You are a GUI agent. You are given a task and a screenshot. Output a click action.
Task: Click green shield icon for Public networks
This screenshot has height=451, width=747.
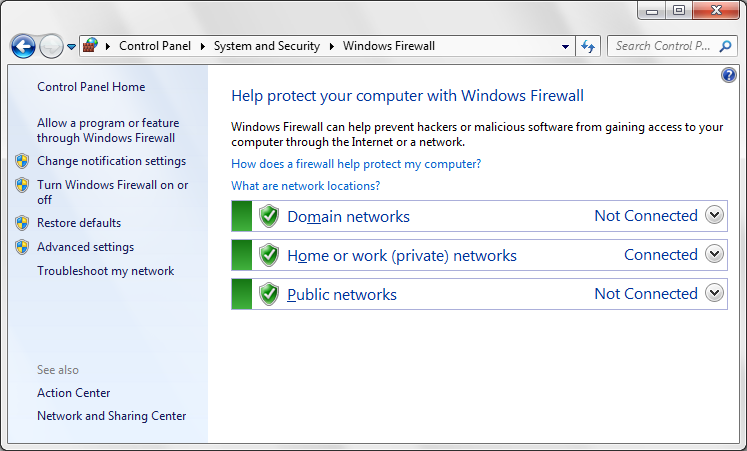[x=268, y=294]
